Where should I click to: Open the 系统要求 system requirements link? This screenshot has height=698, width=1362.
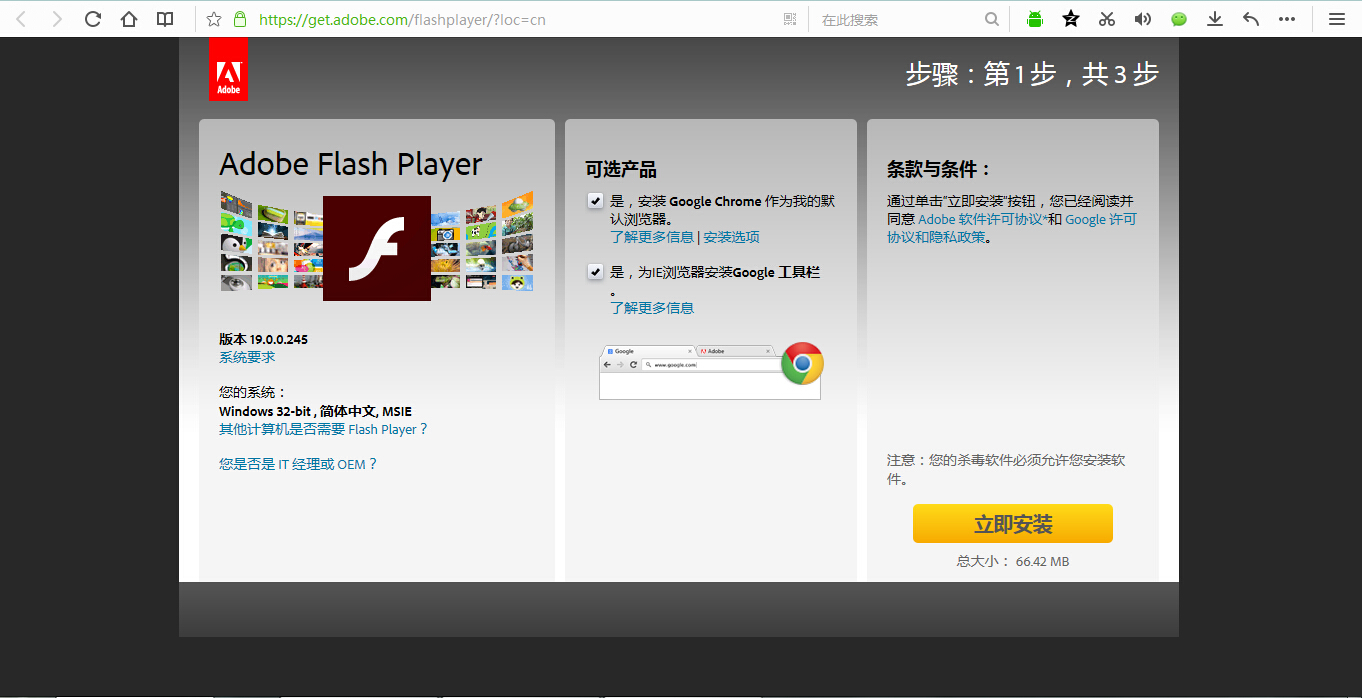247,357
